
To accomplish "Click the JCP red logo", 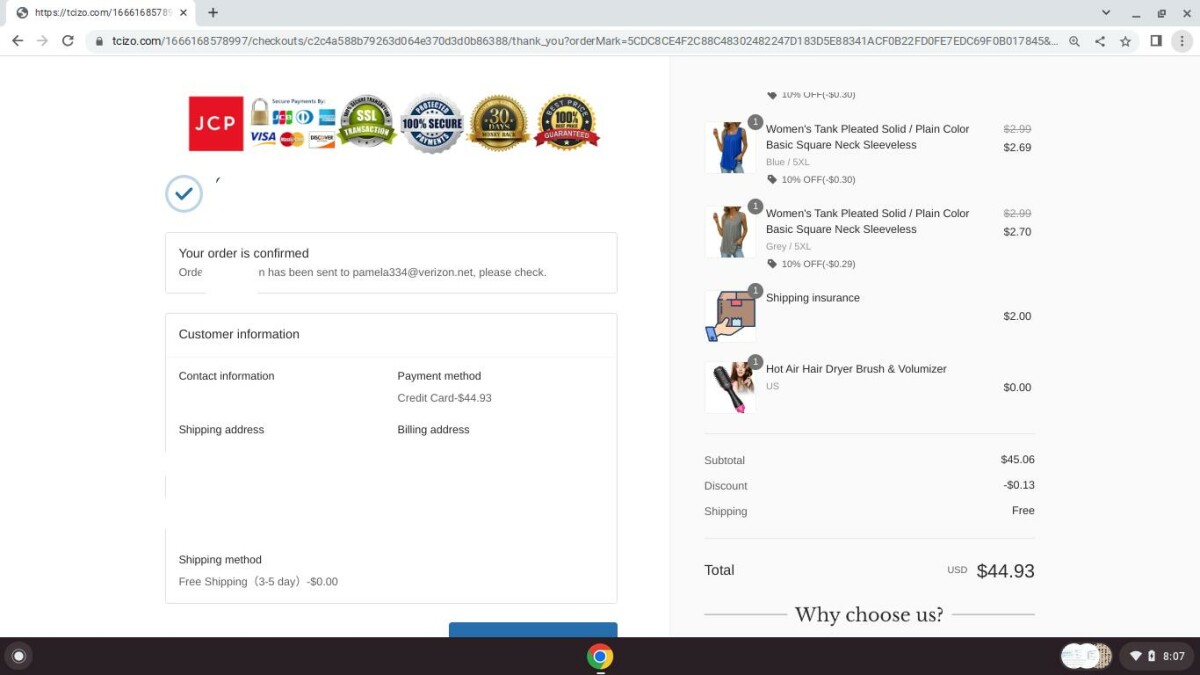I will tap(216, 124).
